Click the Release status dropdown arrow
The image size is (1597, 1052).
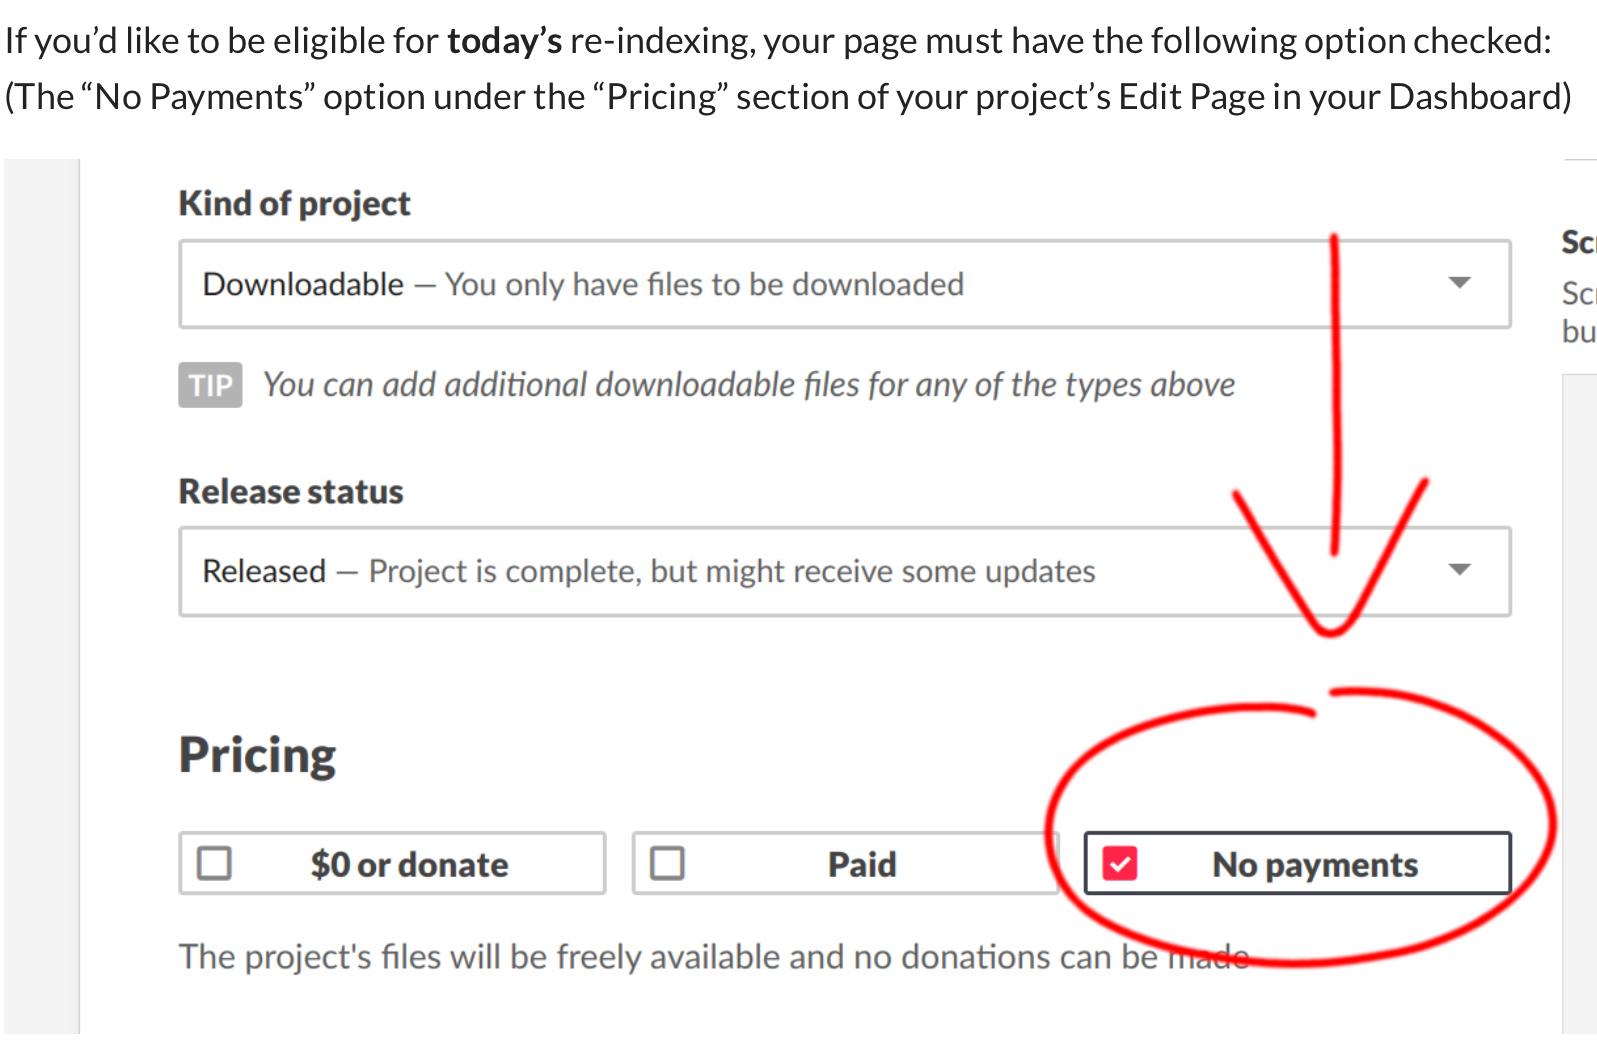coord(1459,570)
